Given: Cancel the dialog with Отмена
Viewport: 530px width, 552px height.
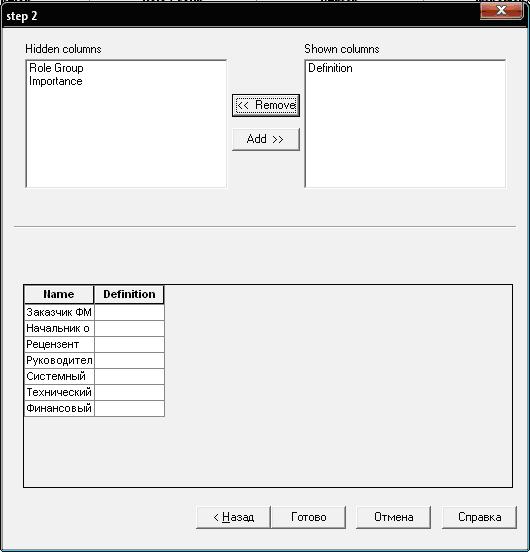Looking at the screenshot, I should click(x=393, y=517).
